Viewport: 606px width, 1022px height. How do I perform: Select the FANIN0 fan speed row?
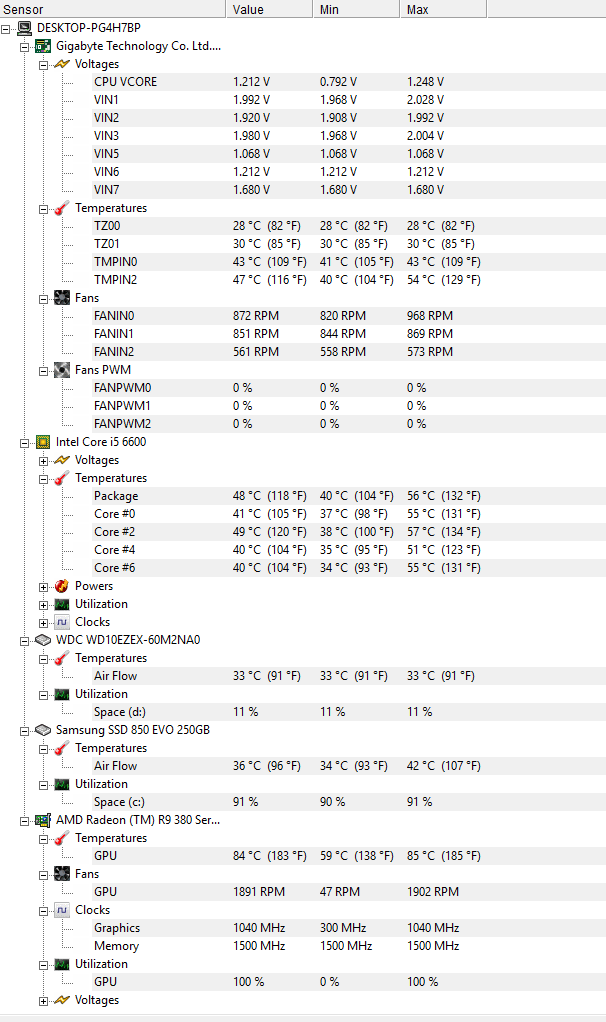pyautogui.click(x=114, y=316)
